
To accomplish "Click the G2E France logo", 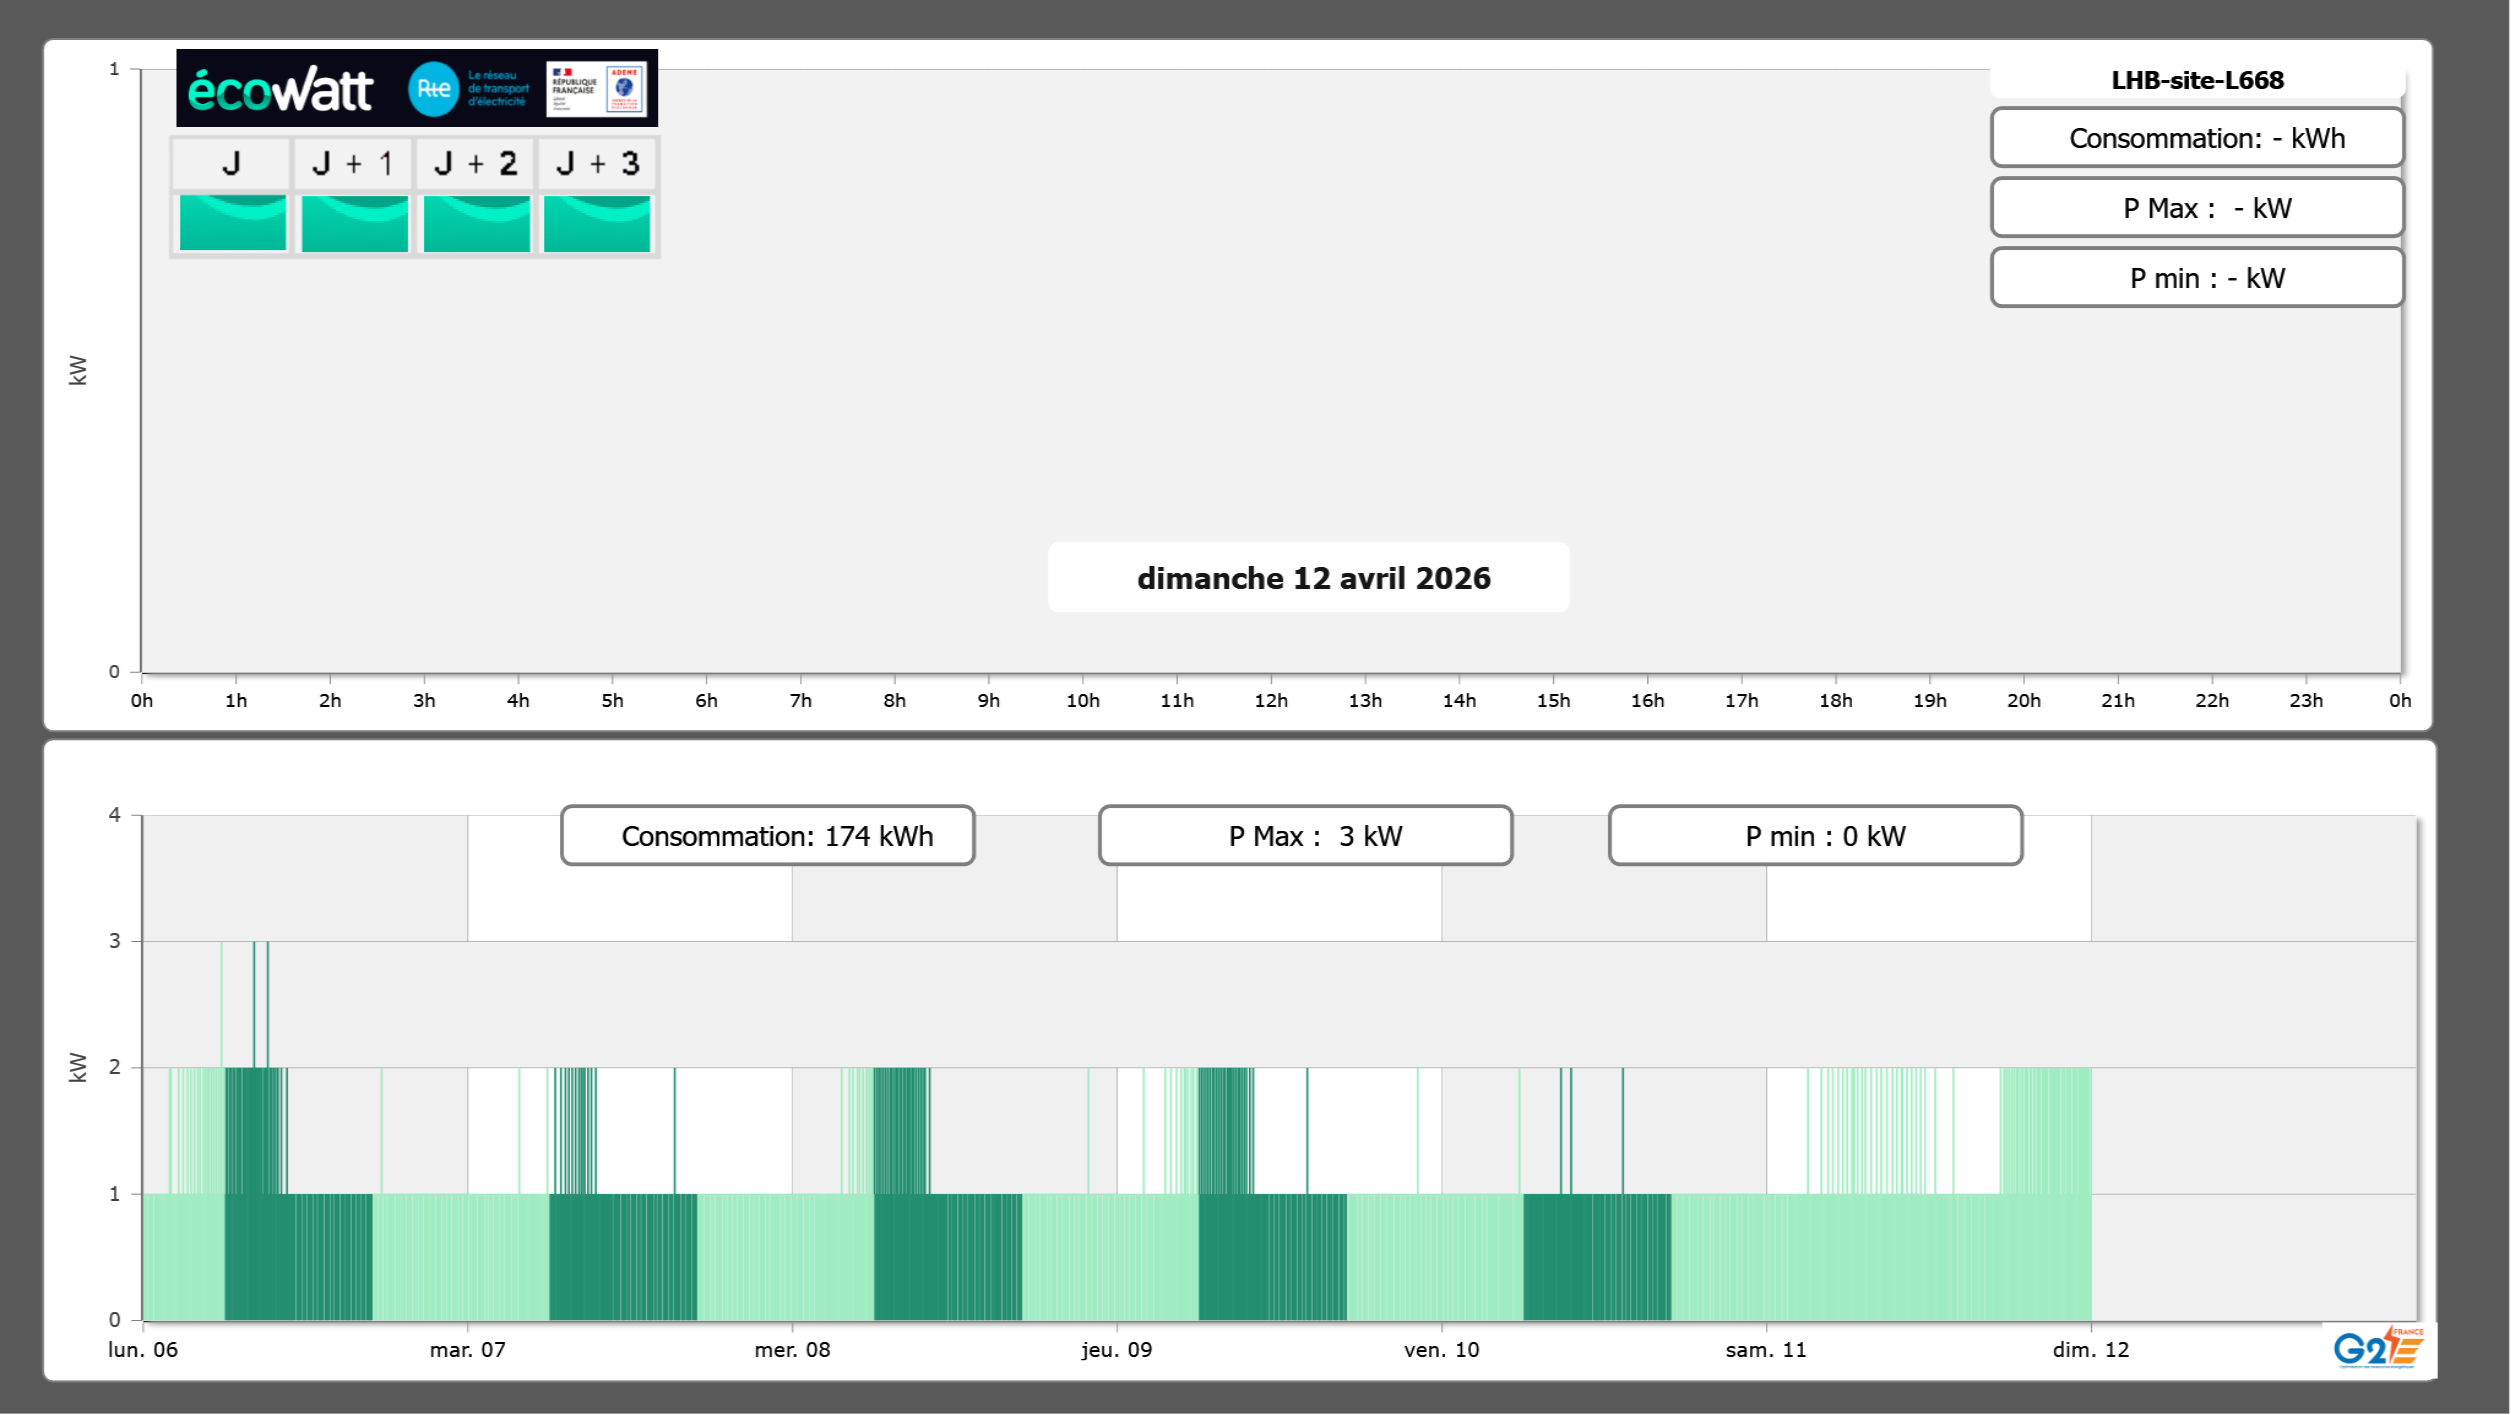I will coord(2377,1347).
